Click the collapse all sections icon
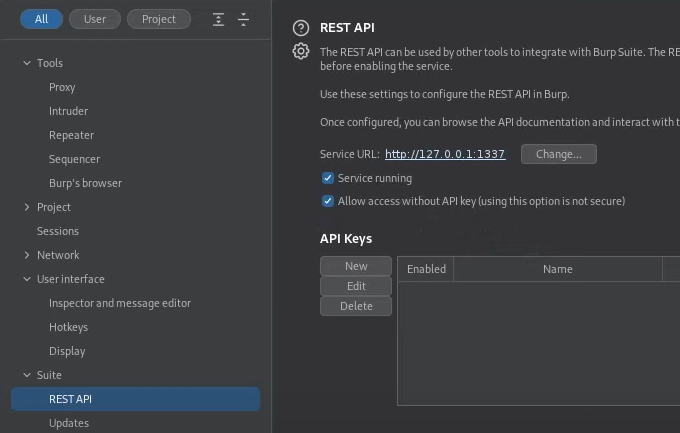Image resolution: width=680 pixels, height=433 pixels. tap(243, 20)
